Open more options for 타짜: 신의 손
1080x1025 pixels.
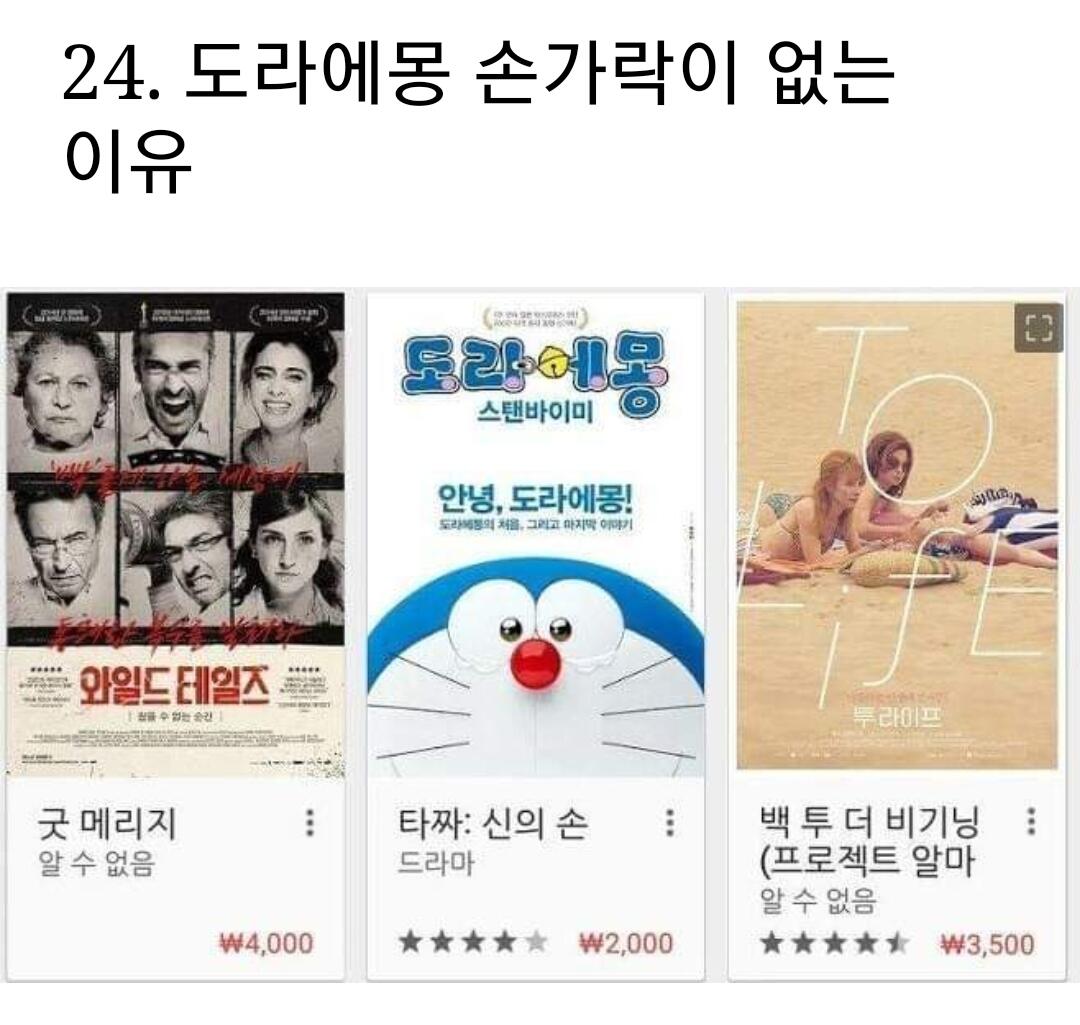(x=669, y=822)
